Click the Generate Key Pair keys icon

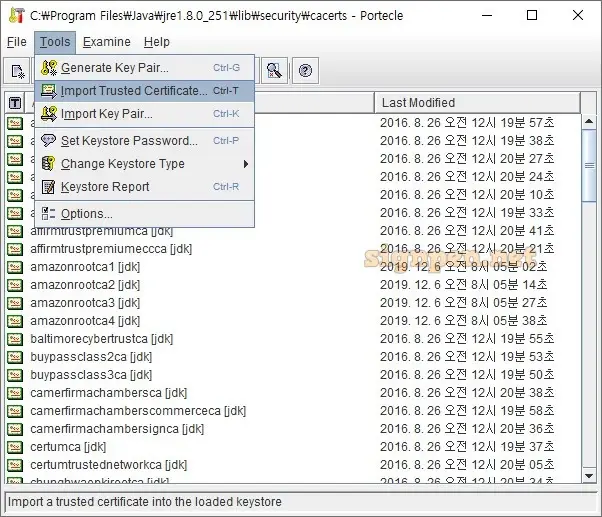(x=49, y=68)
